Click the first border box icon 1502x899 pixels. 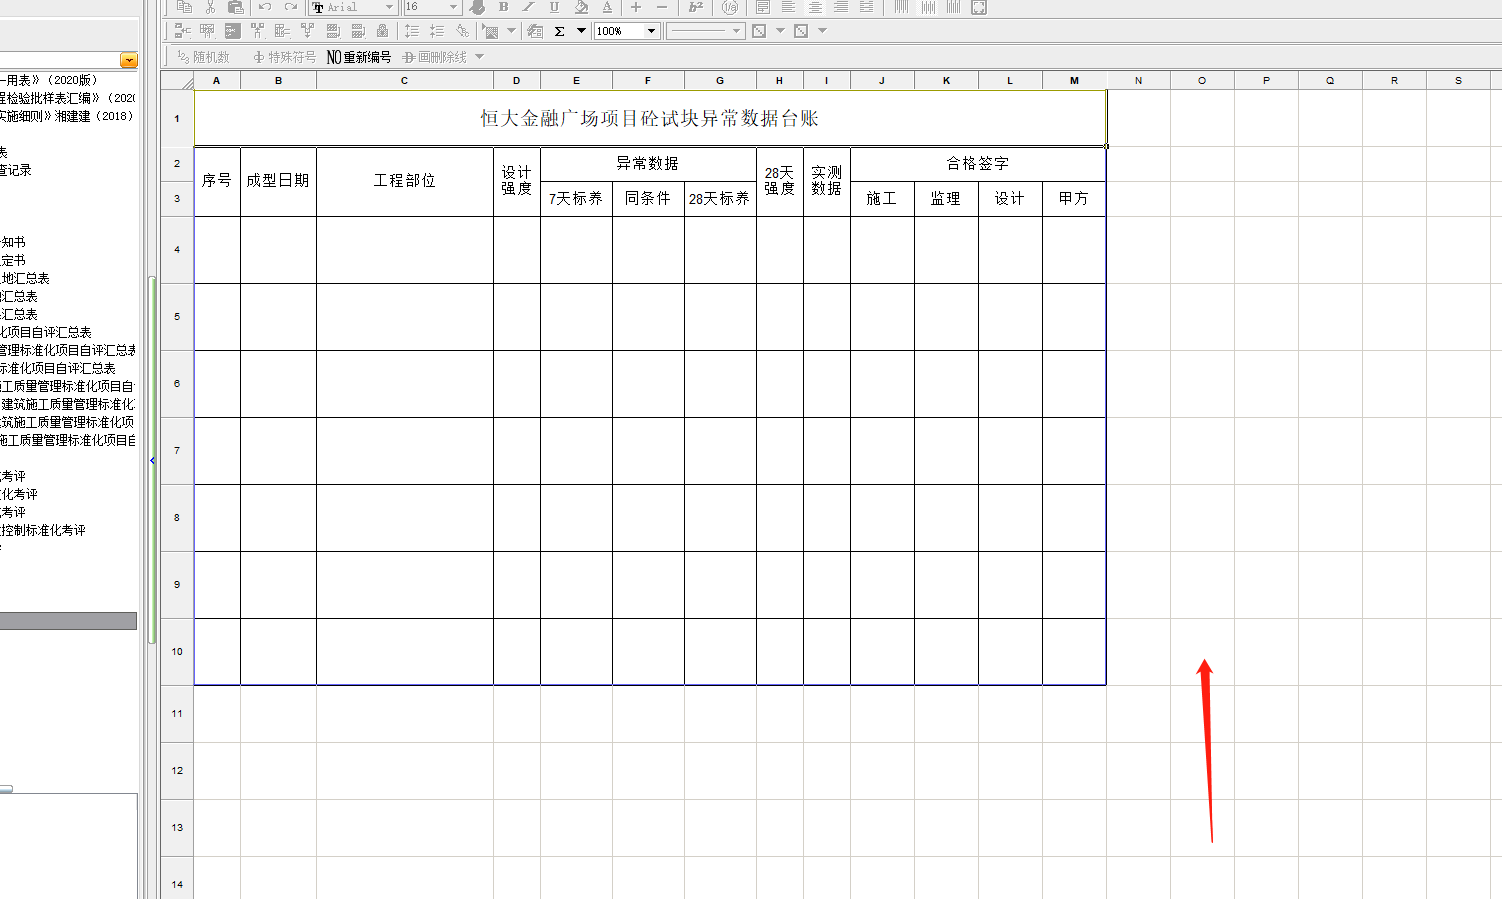(759, 31)
